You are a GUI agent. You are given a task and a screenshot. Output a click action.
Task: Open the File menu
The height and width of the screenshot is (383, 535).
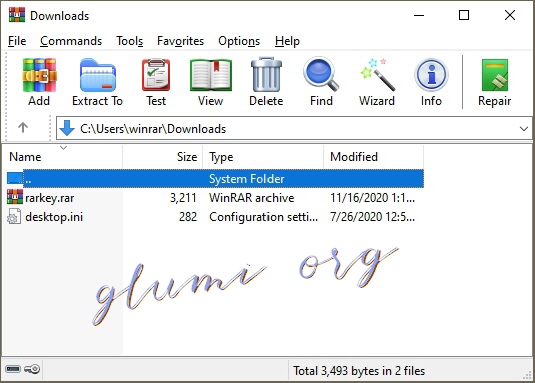tap(17, 41)
